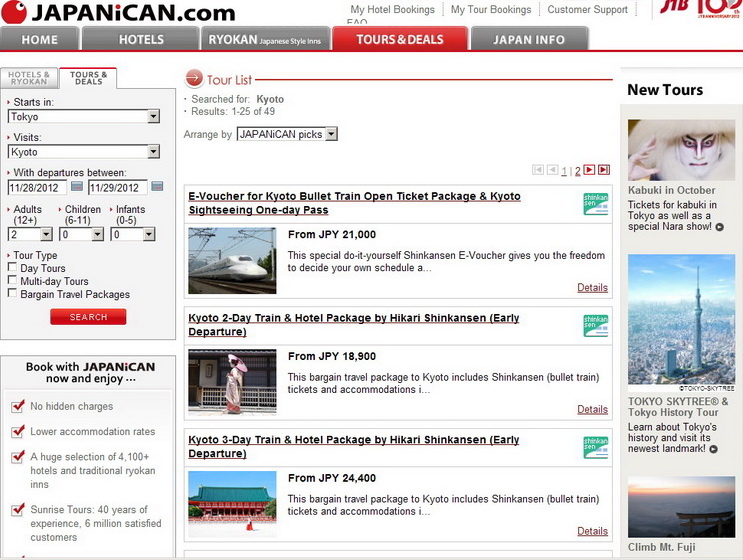The image size is (743, 560).
Task: Enable Bargain Travel Packages checkbox
Action: click(x=12, y=293)
